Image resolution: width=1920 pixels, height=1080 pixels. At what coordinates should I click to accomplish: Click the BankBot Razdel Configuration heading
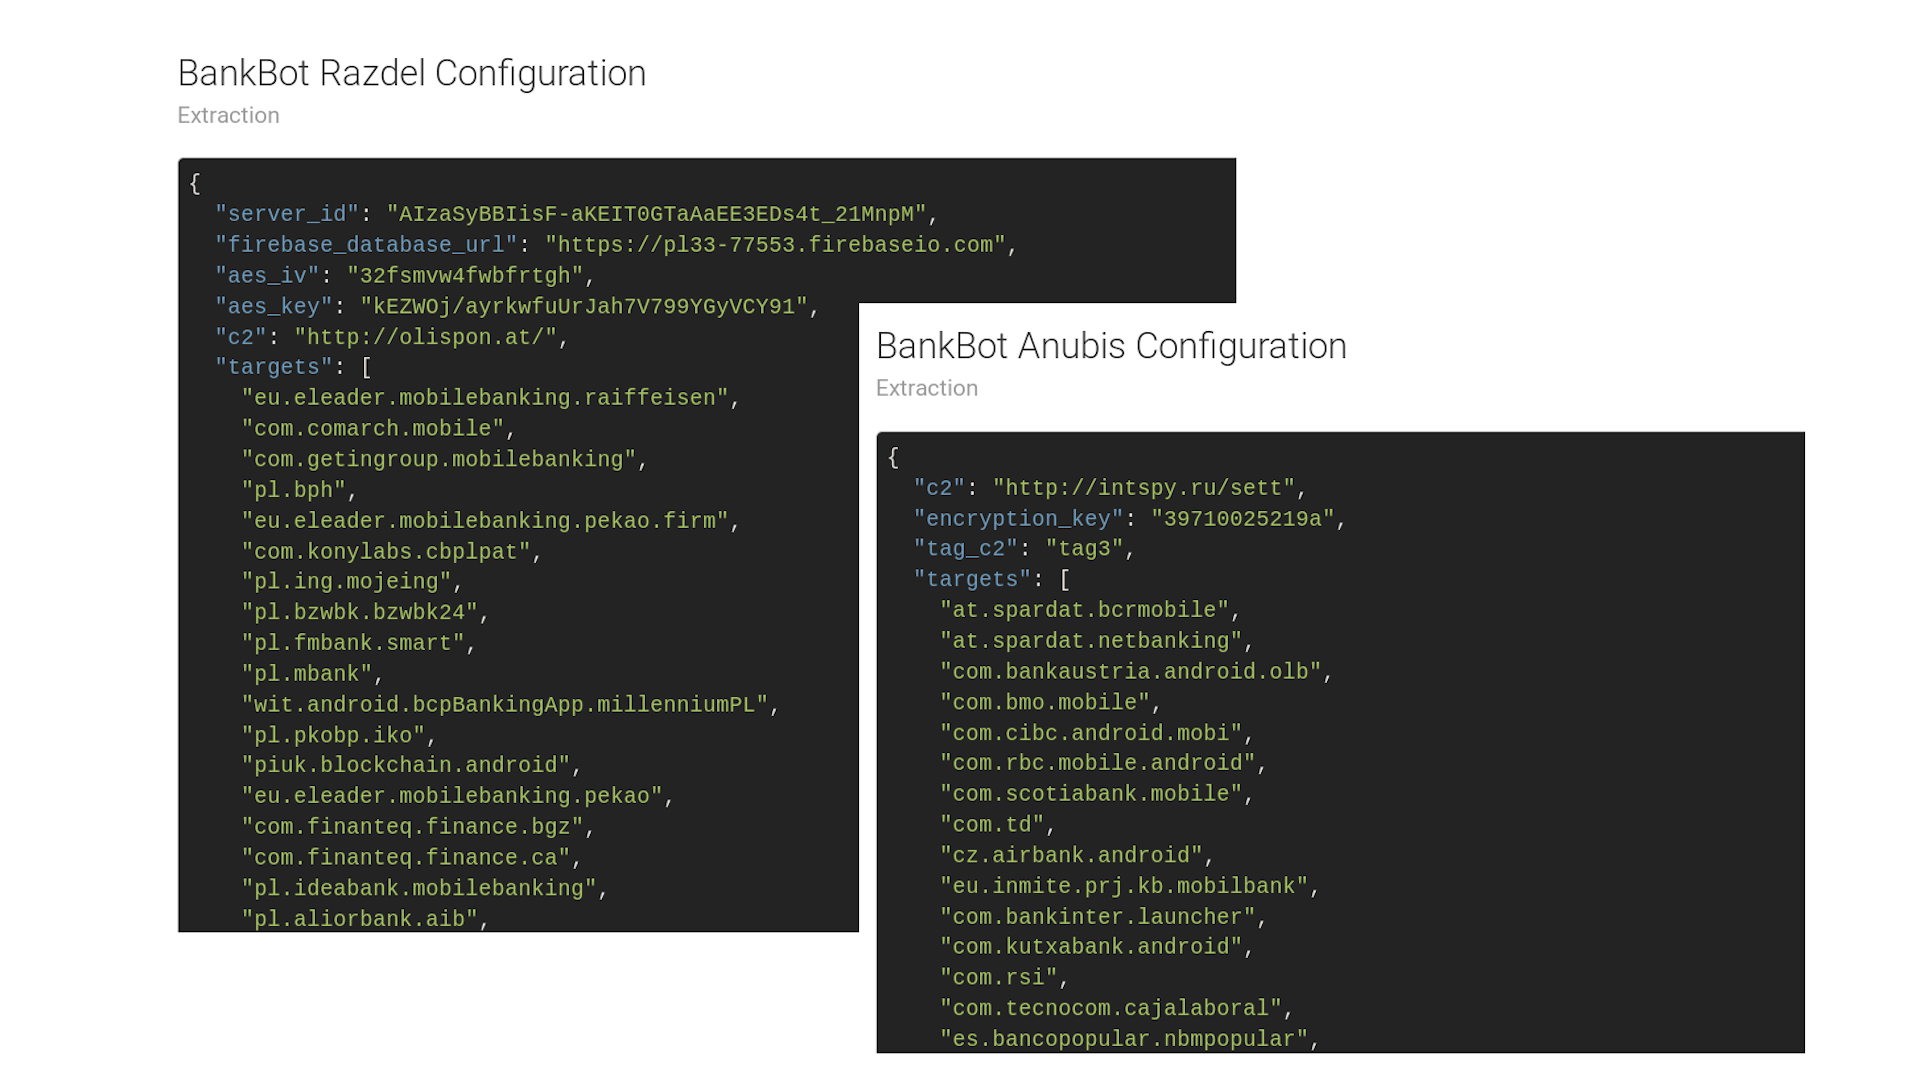tap(411, 74)
